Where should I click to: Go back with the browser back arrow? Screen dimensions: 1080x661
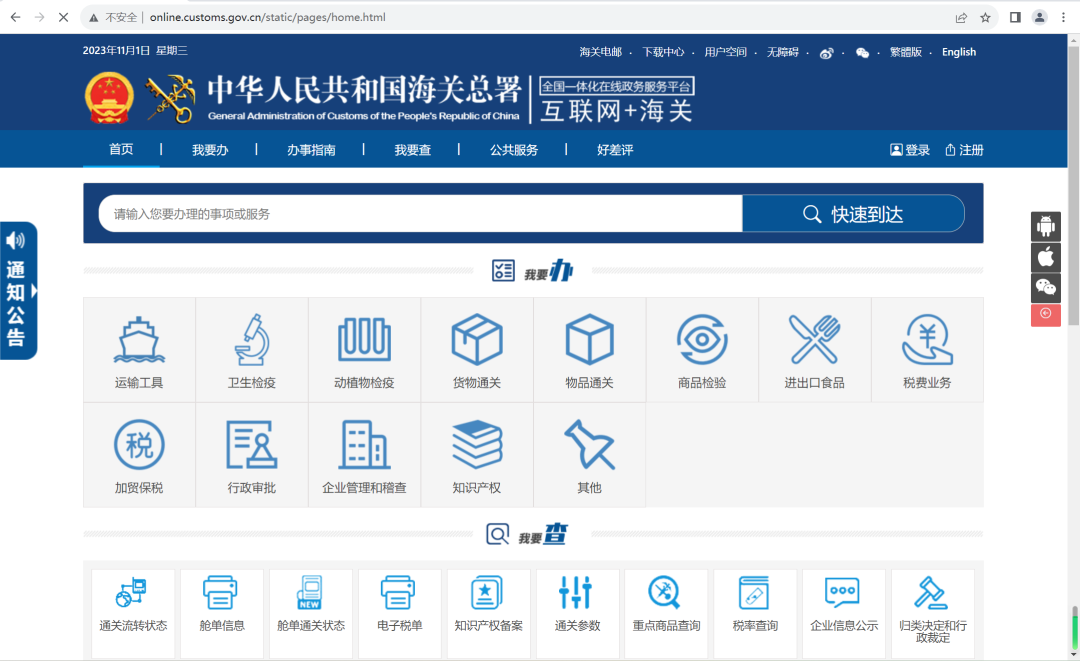(15, 17)
